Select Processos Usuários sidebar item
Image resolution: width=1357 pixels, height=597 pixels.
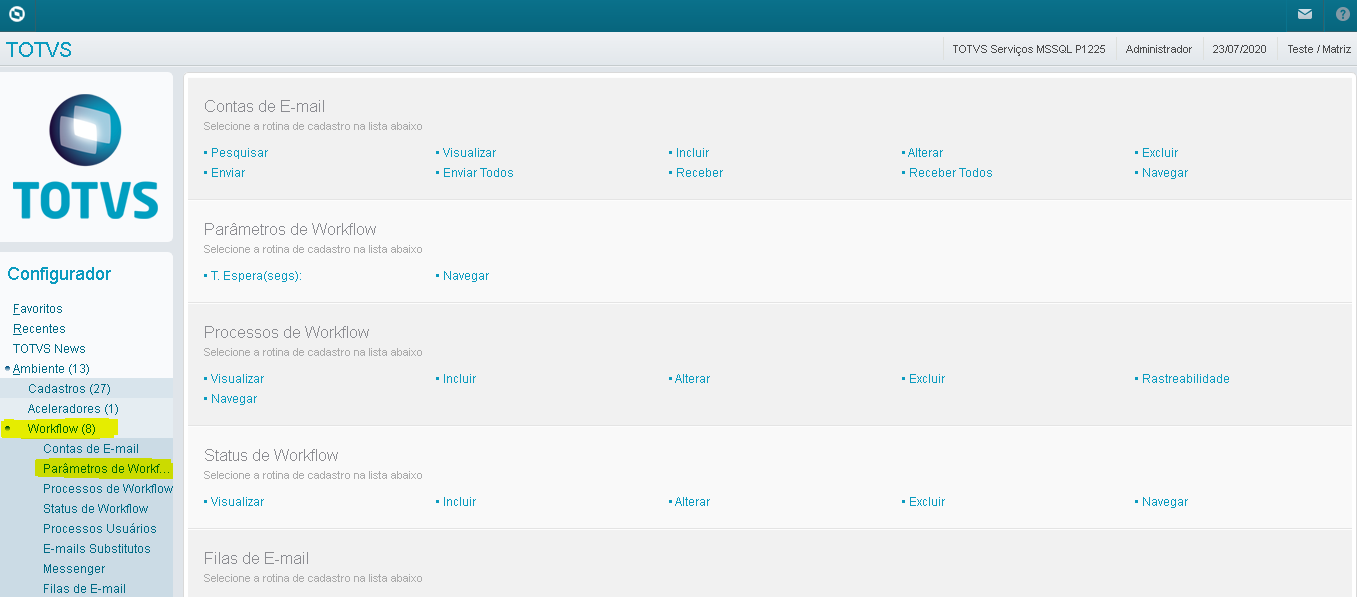tap(100, 528)
